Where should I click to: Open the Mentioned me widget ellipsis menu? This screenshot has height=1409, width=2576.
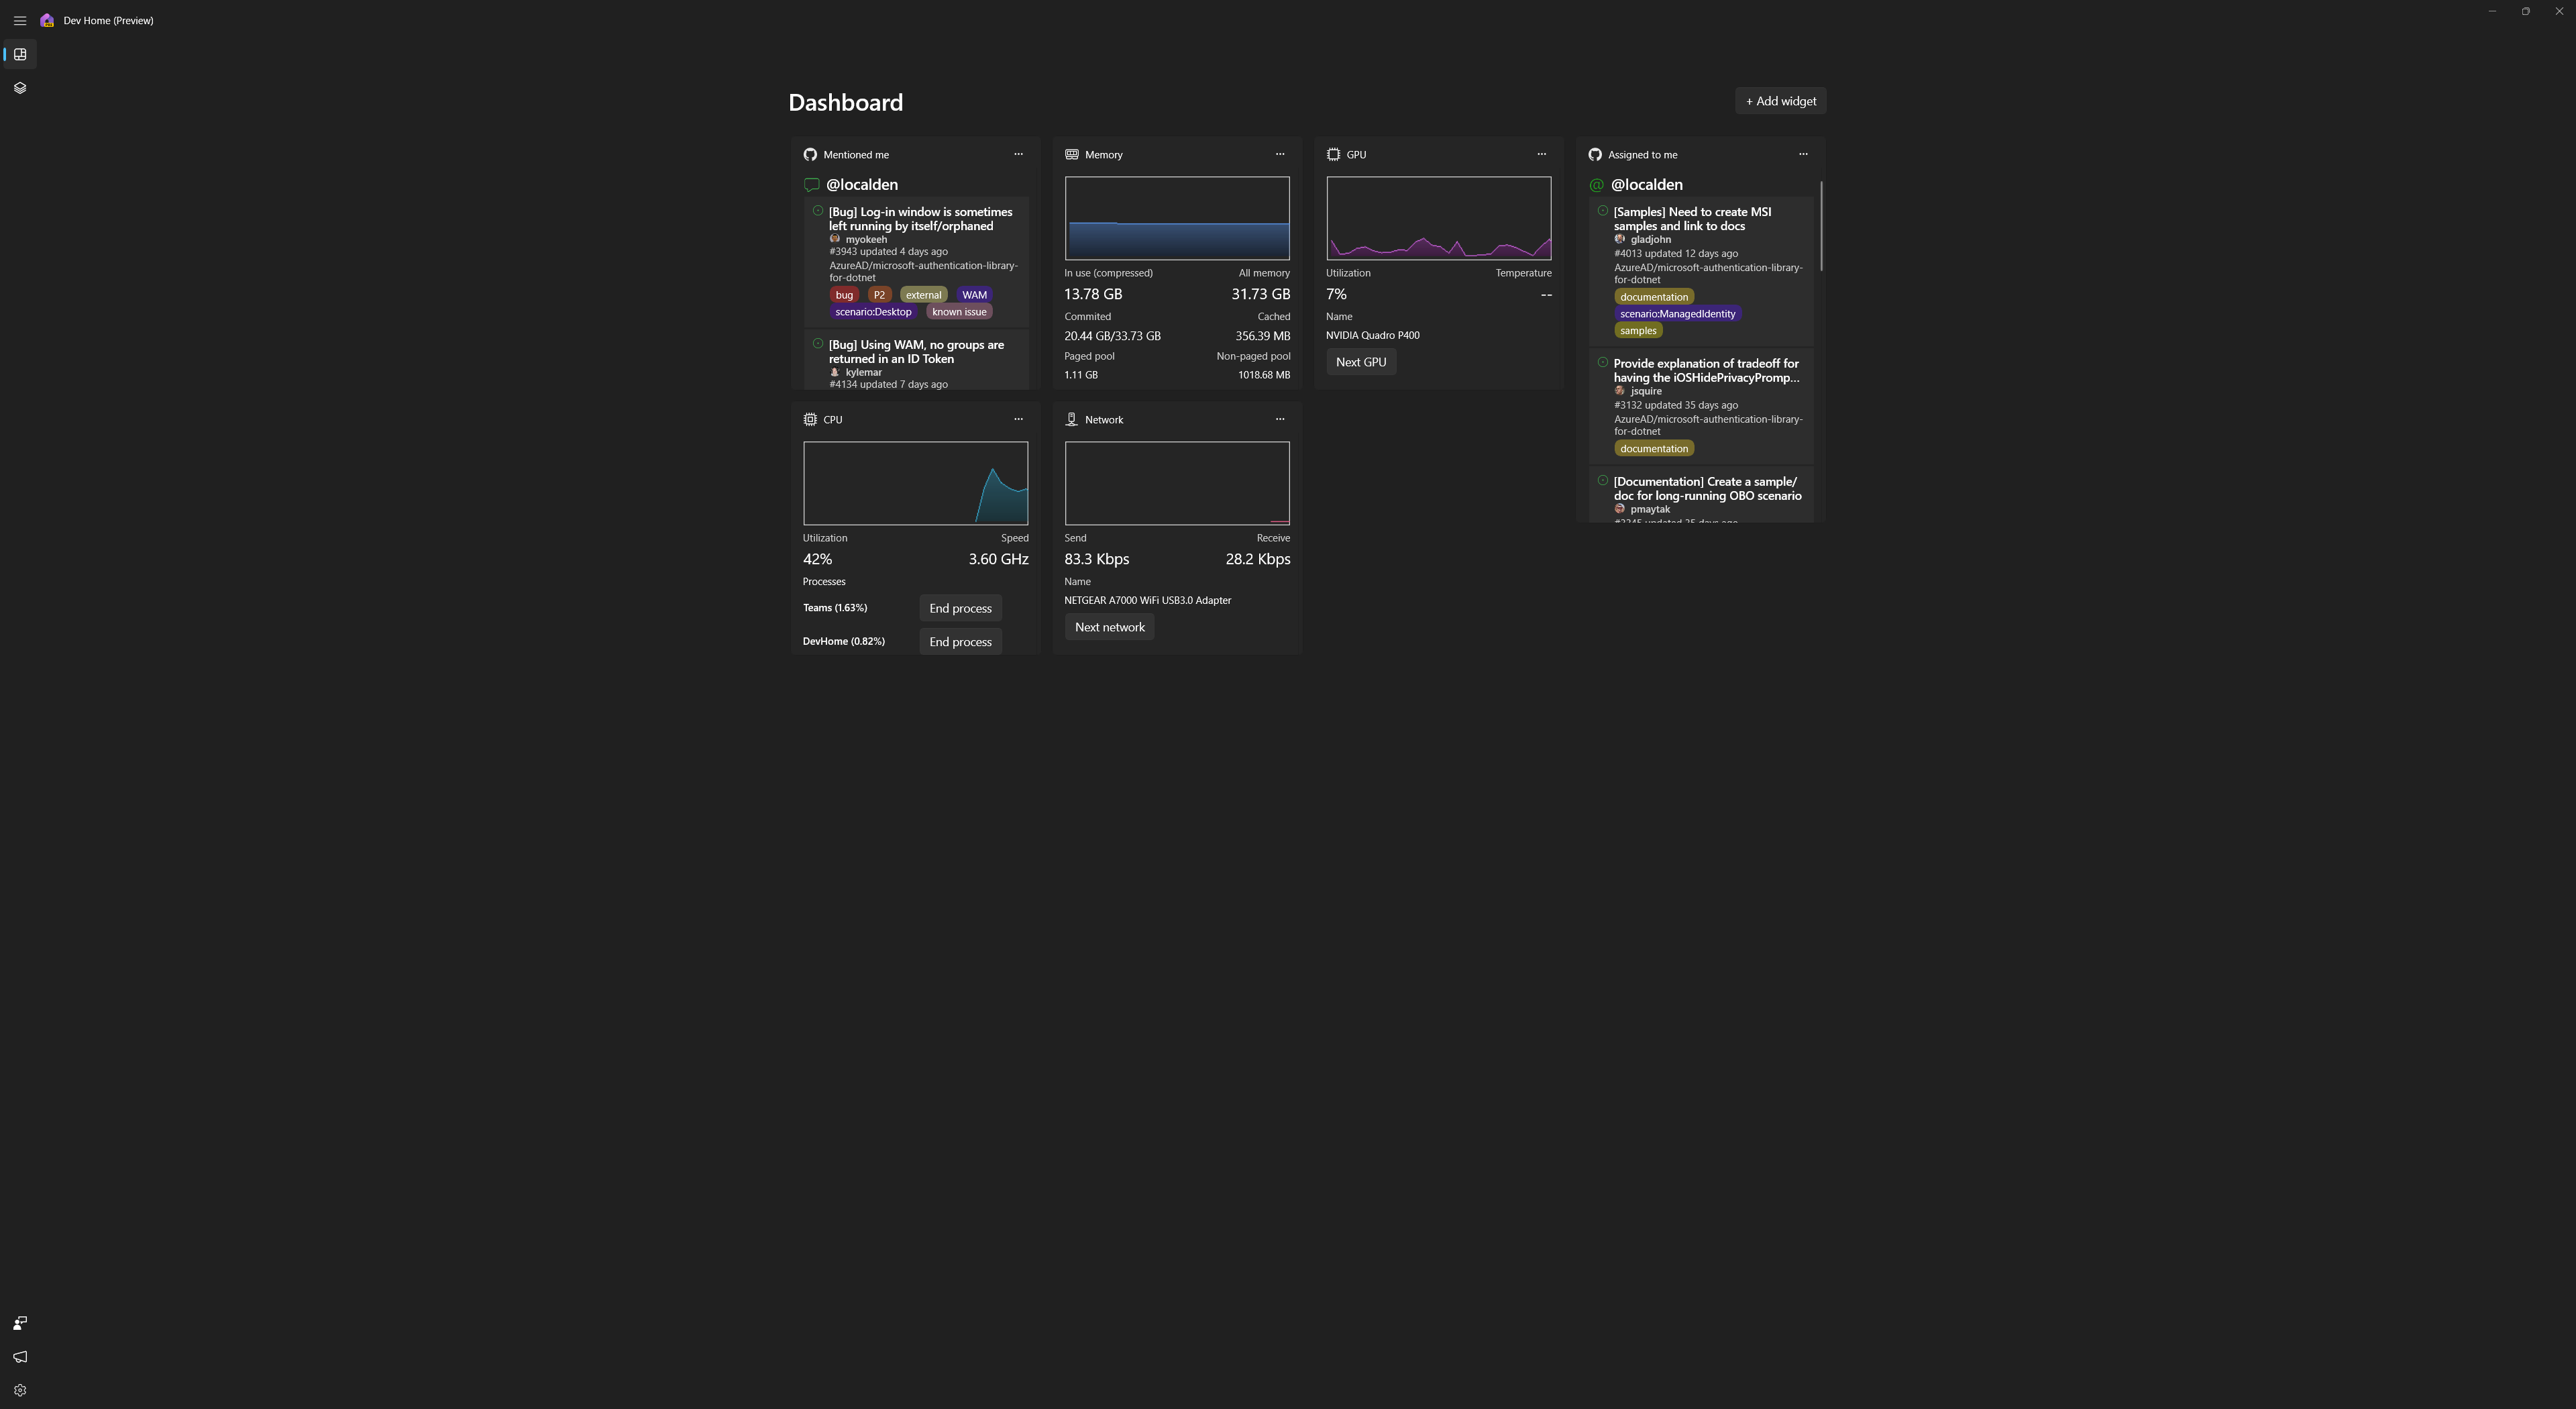point(1018,154)
